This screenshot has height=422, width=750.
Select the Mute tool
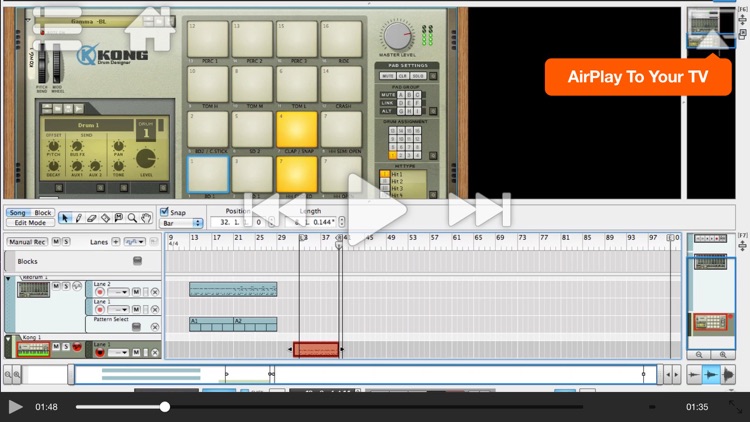pos(119,218)
